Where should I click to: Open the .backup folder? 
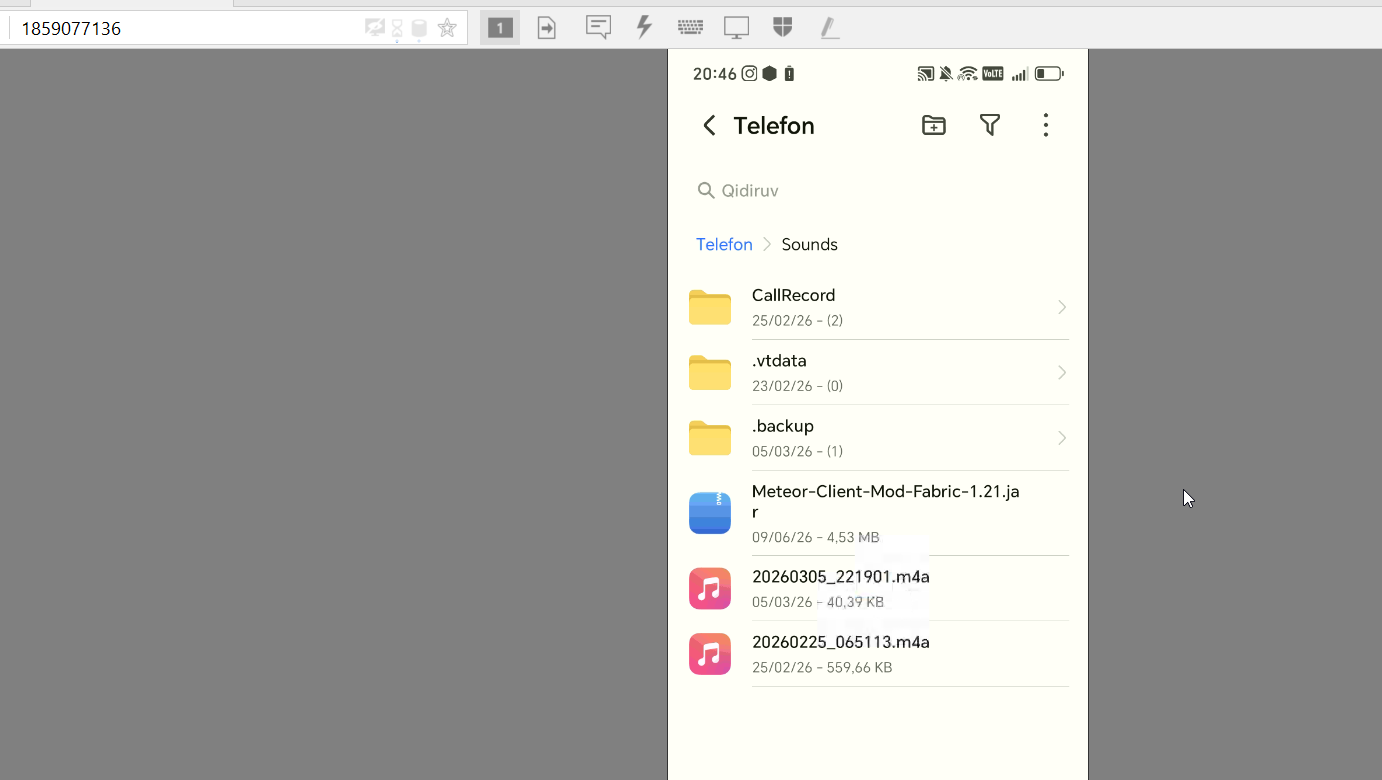[x=878, y=438]
